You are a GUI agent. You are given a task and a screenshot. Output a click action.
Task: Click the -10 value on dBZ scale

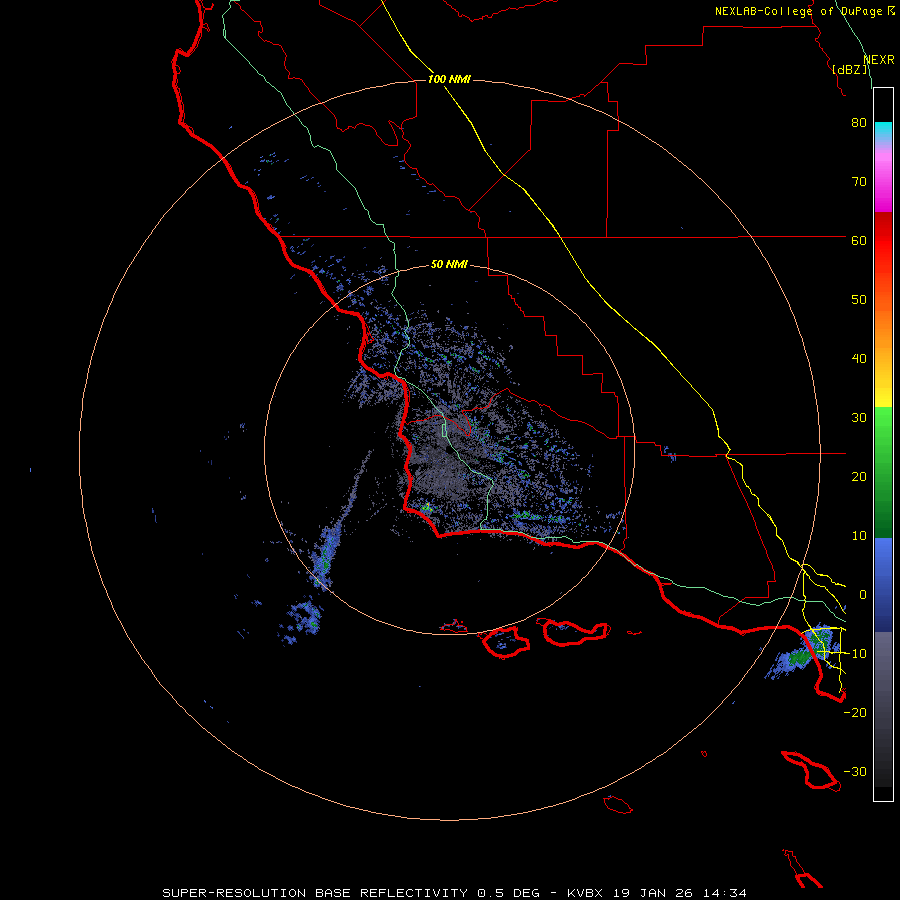(x=855, y=654)
